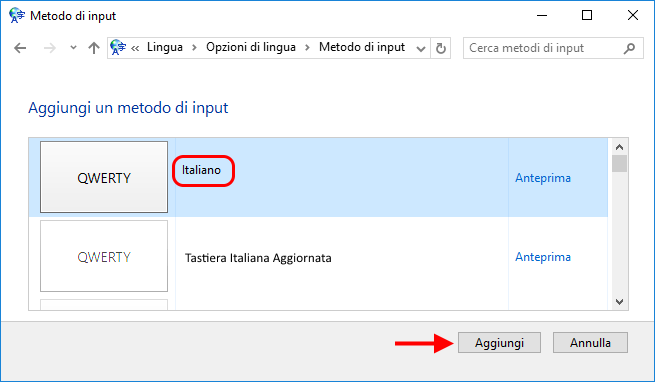This screenshot has width=655, height=382.
Task: Click the search magnifier icon
Action: click(629, 48)
